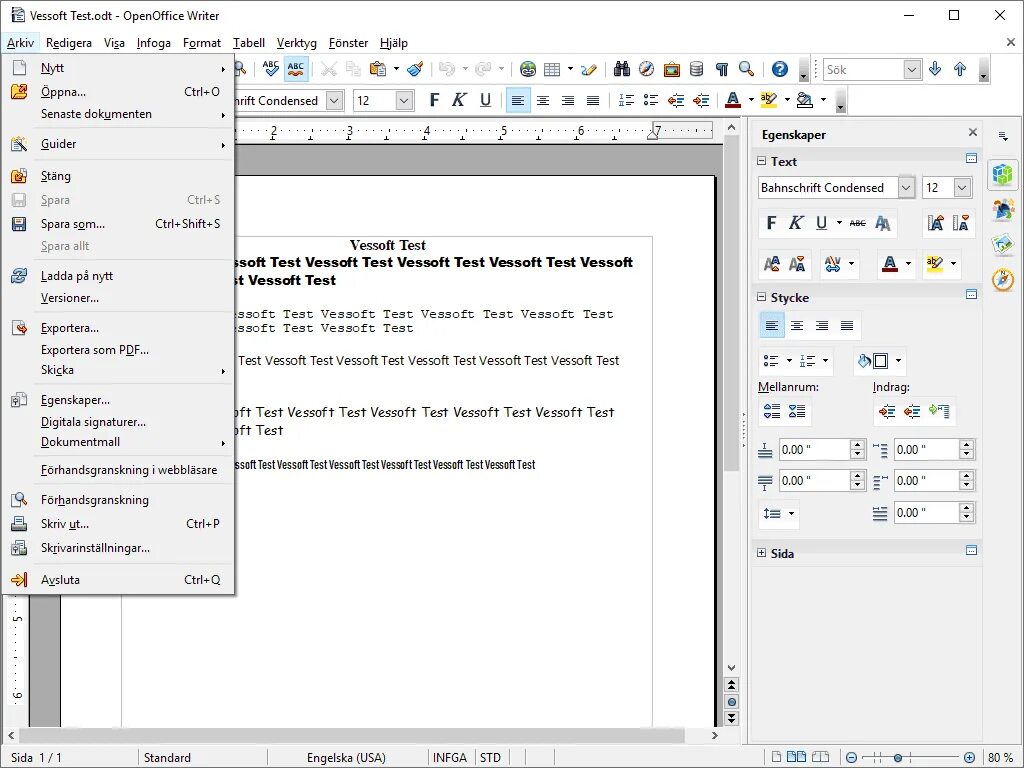The image size is (1024, 768).
Task: Align text left in formatting toolbar
Action: pyautogui.click(x=518, y=100)
